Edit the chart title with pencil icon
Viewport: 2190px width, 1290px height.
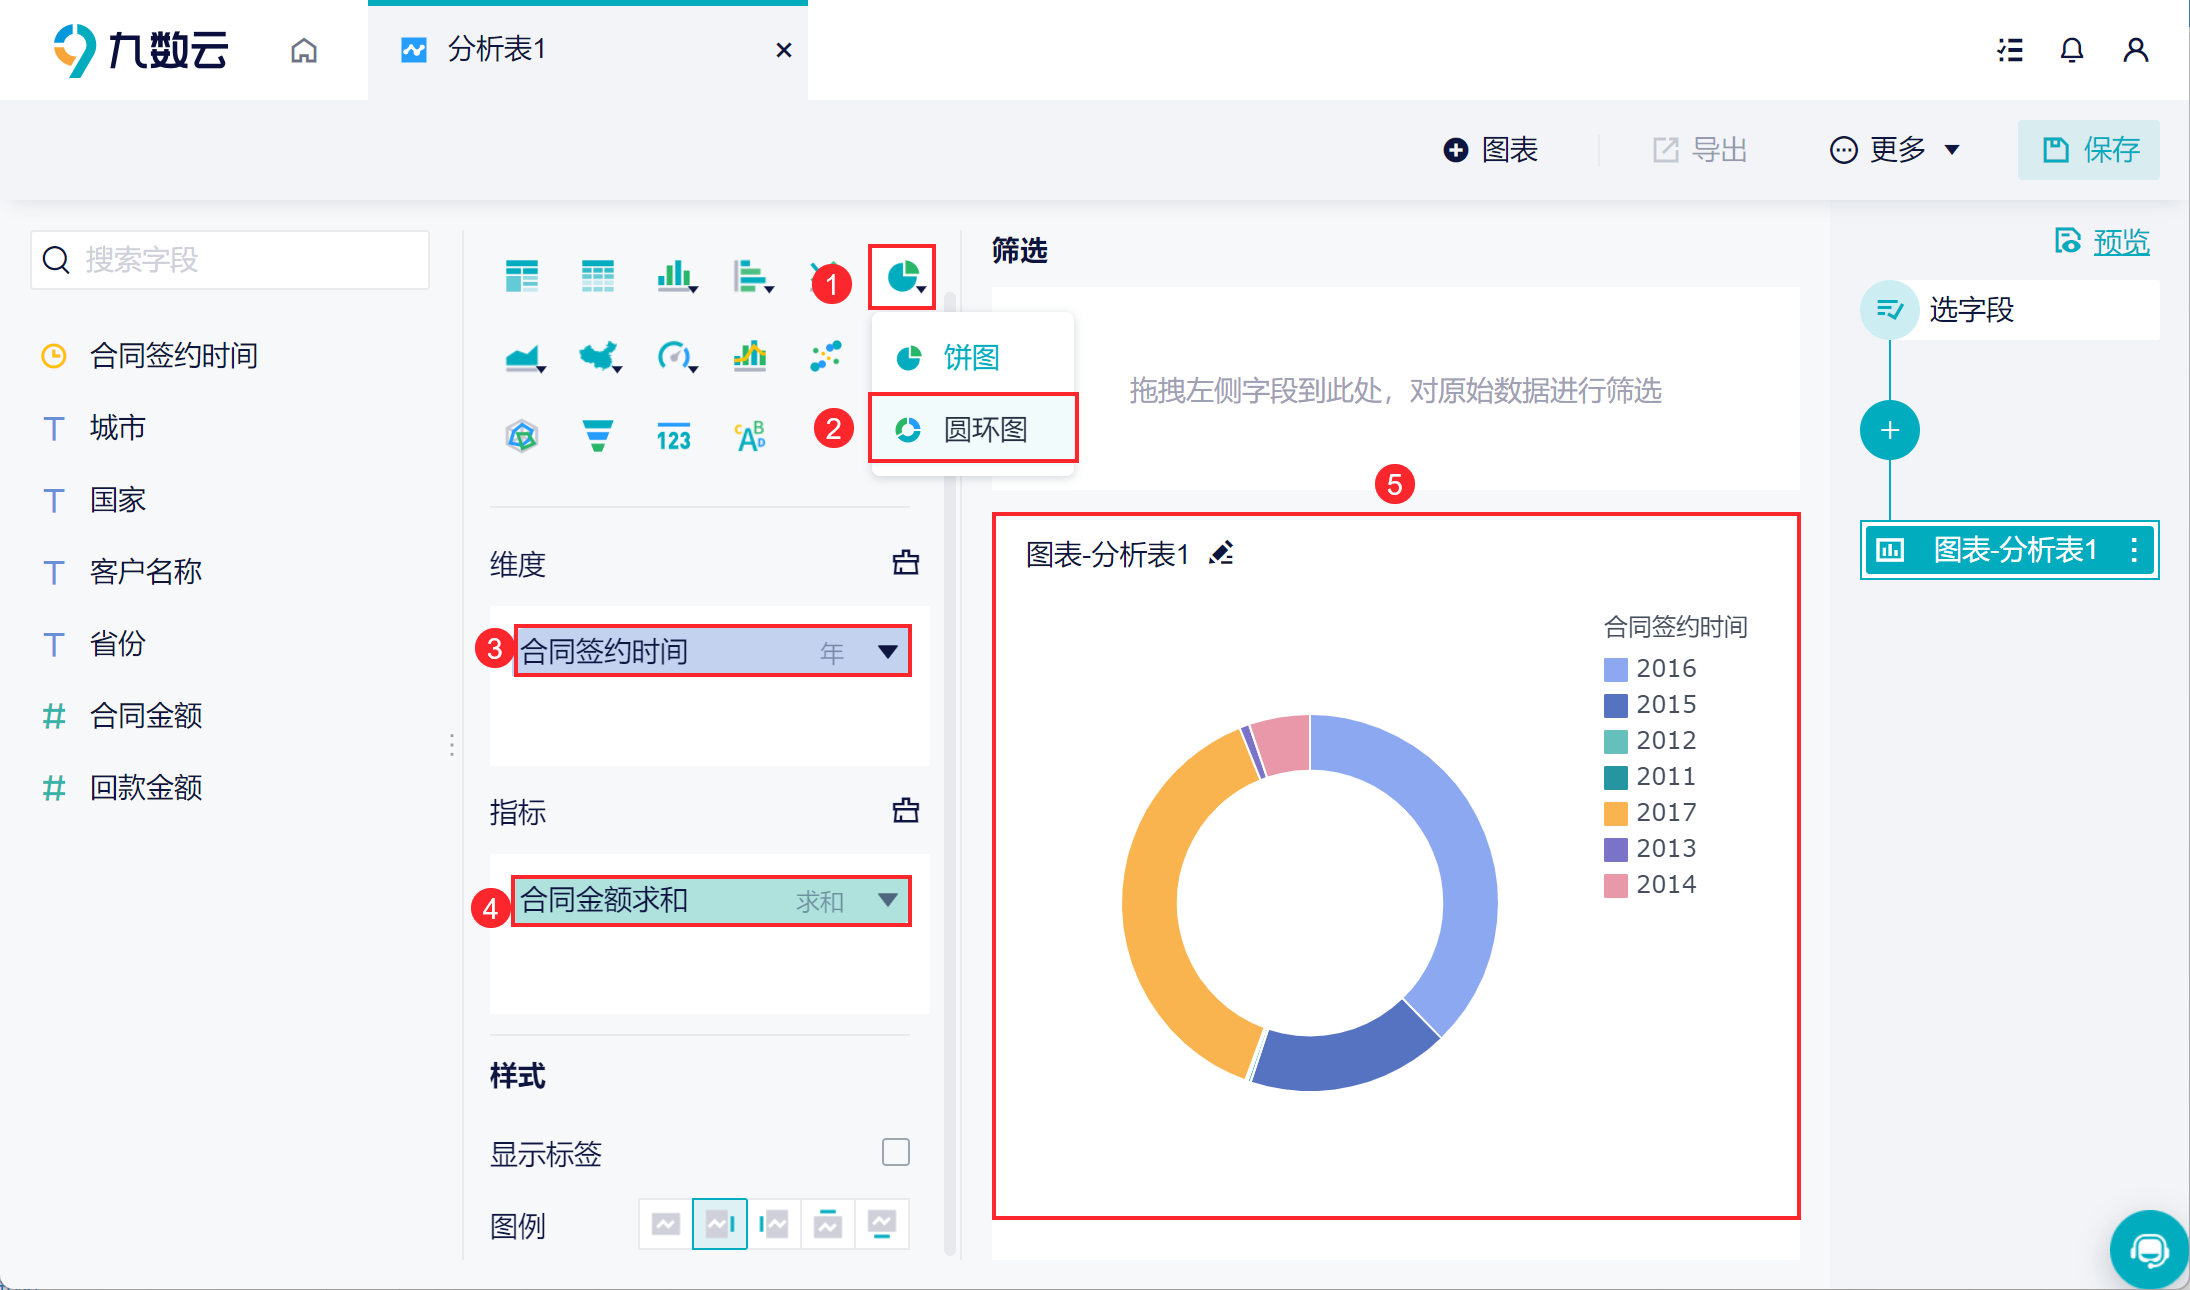(1221, 553)
